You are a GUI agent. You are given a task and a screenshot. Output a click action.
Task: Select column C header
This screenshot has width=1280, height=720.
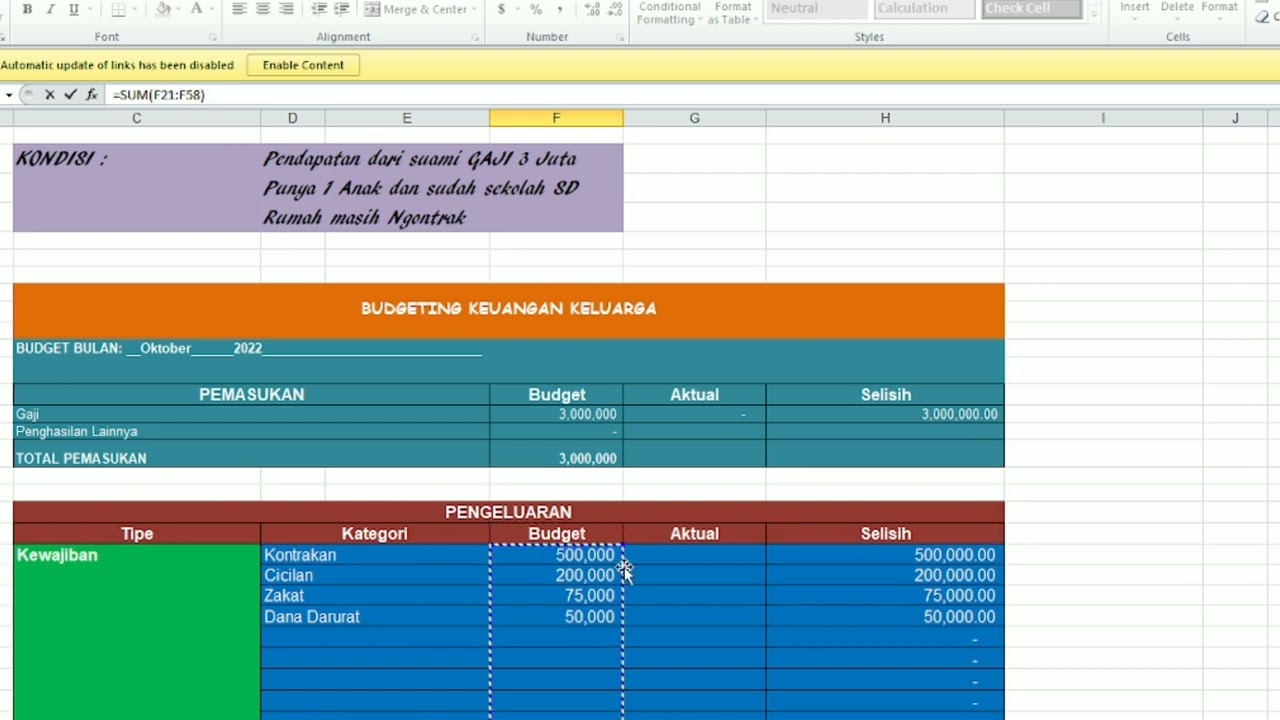[x=137, y=118]
